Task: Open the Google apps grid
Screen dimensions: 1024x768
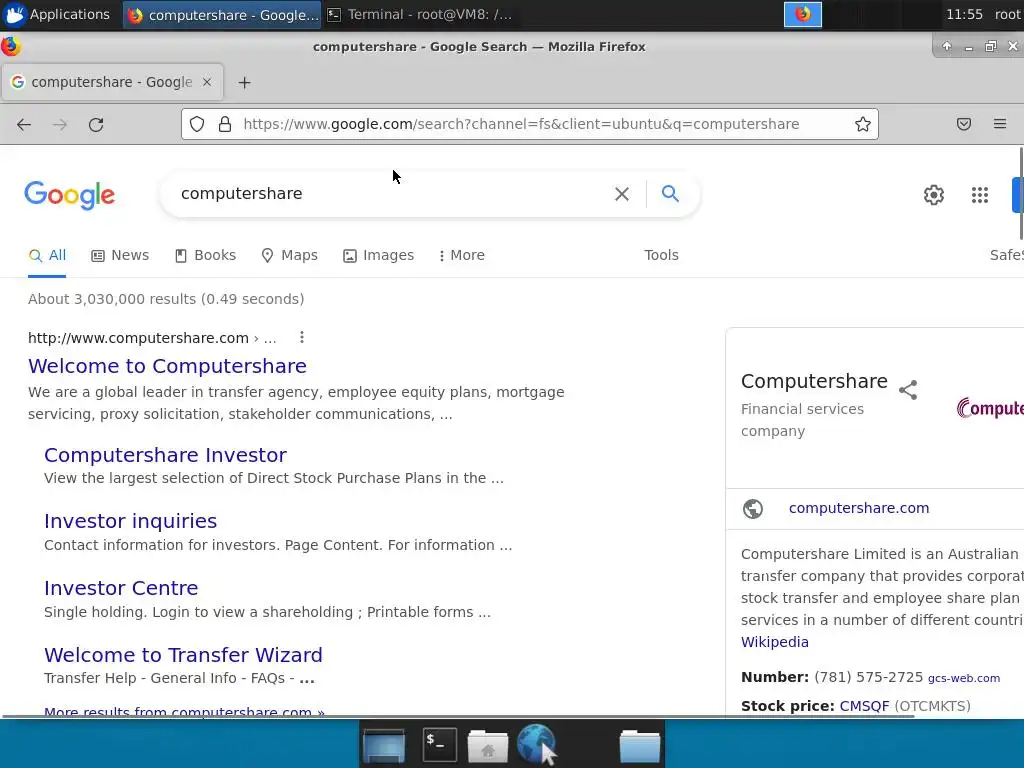Action: pyautogui.click(x=980, y=195)
